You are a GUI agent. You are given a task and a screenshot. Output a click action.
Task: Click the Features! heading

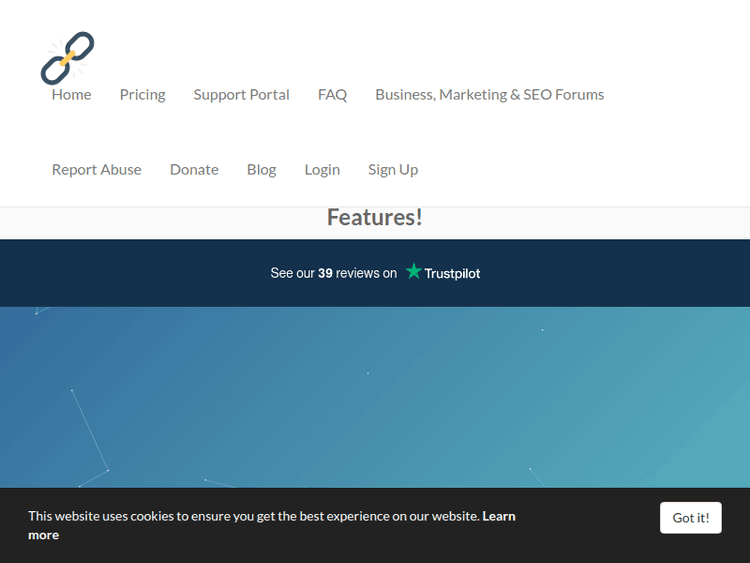pos(374,218)
